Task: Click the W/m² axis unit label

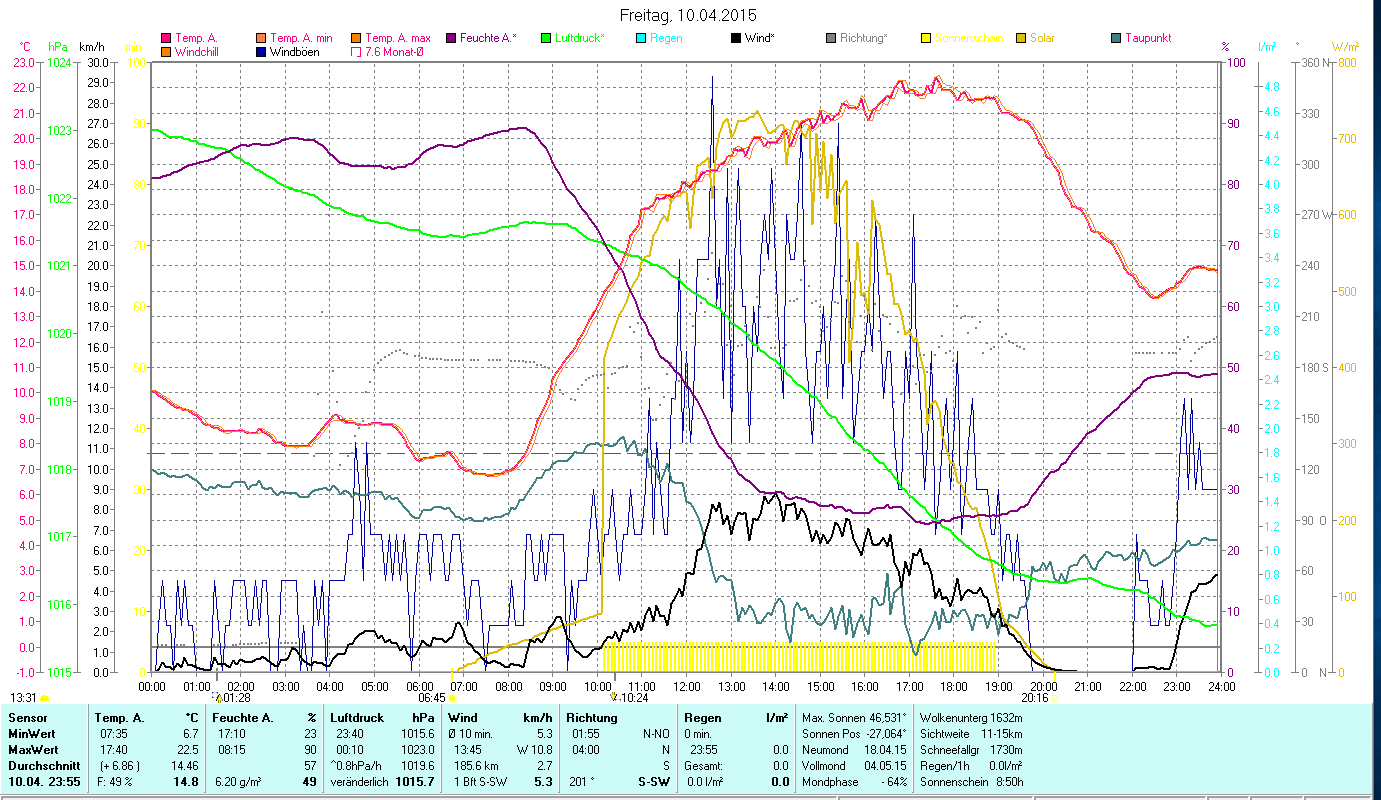Action: pos(1343,47)
